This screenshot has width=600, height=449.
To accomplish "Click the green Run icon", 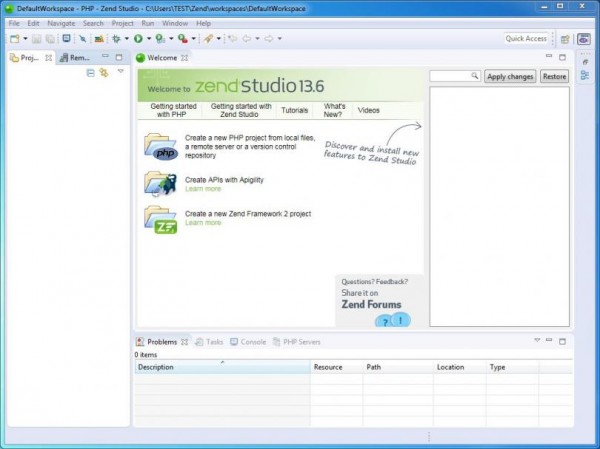I will (138, 39).
